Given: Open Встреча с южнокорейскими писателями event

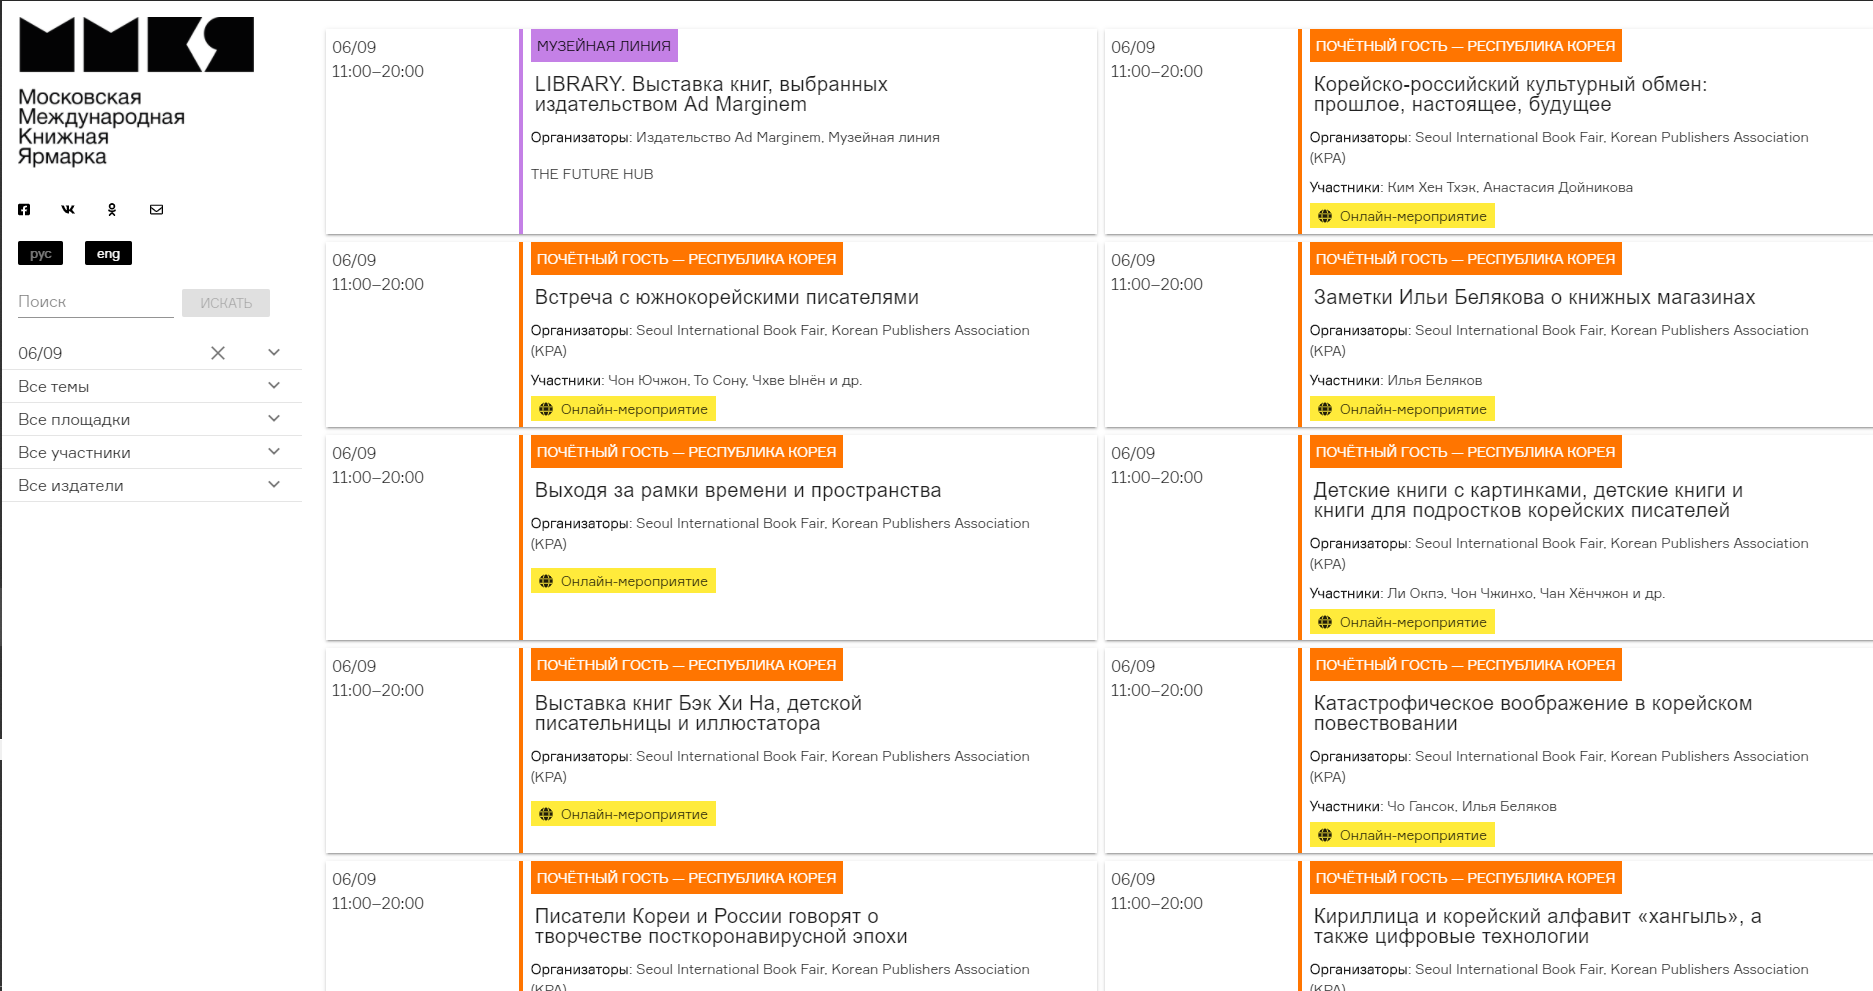Looking at the screenshot, I should pos(727,297).
